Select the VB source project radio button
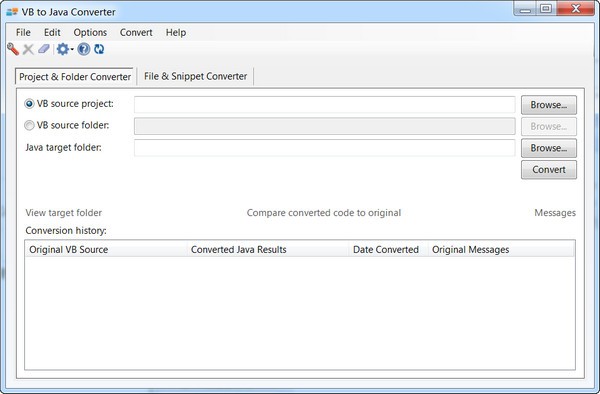The height and width of the screenshot is (394, 600). click(29, 104)
